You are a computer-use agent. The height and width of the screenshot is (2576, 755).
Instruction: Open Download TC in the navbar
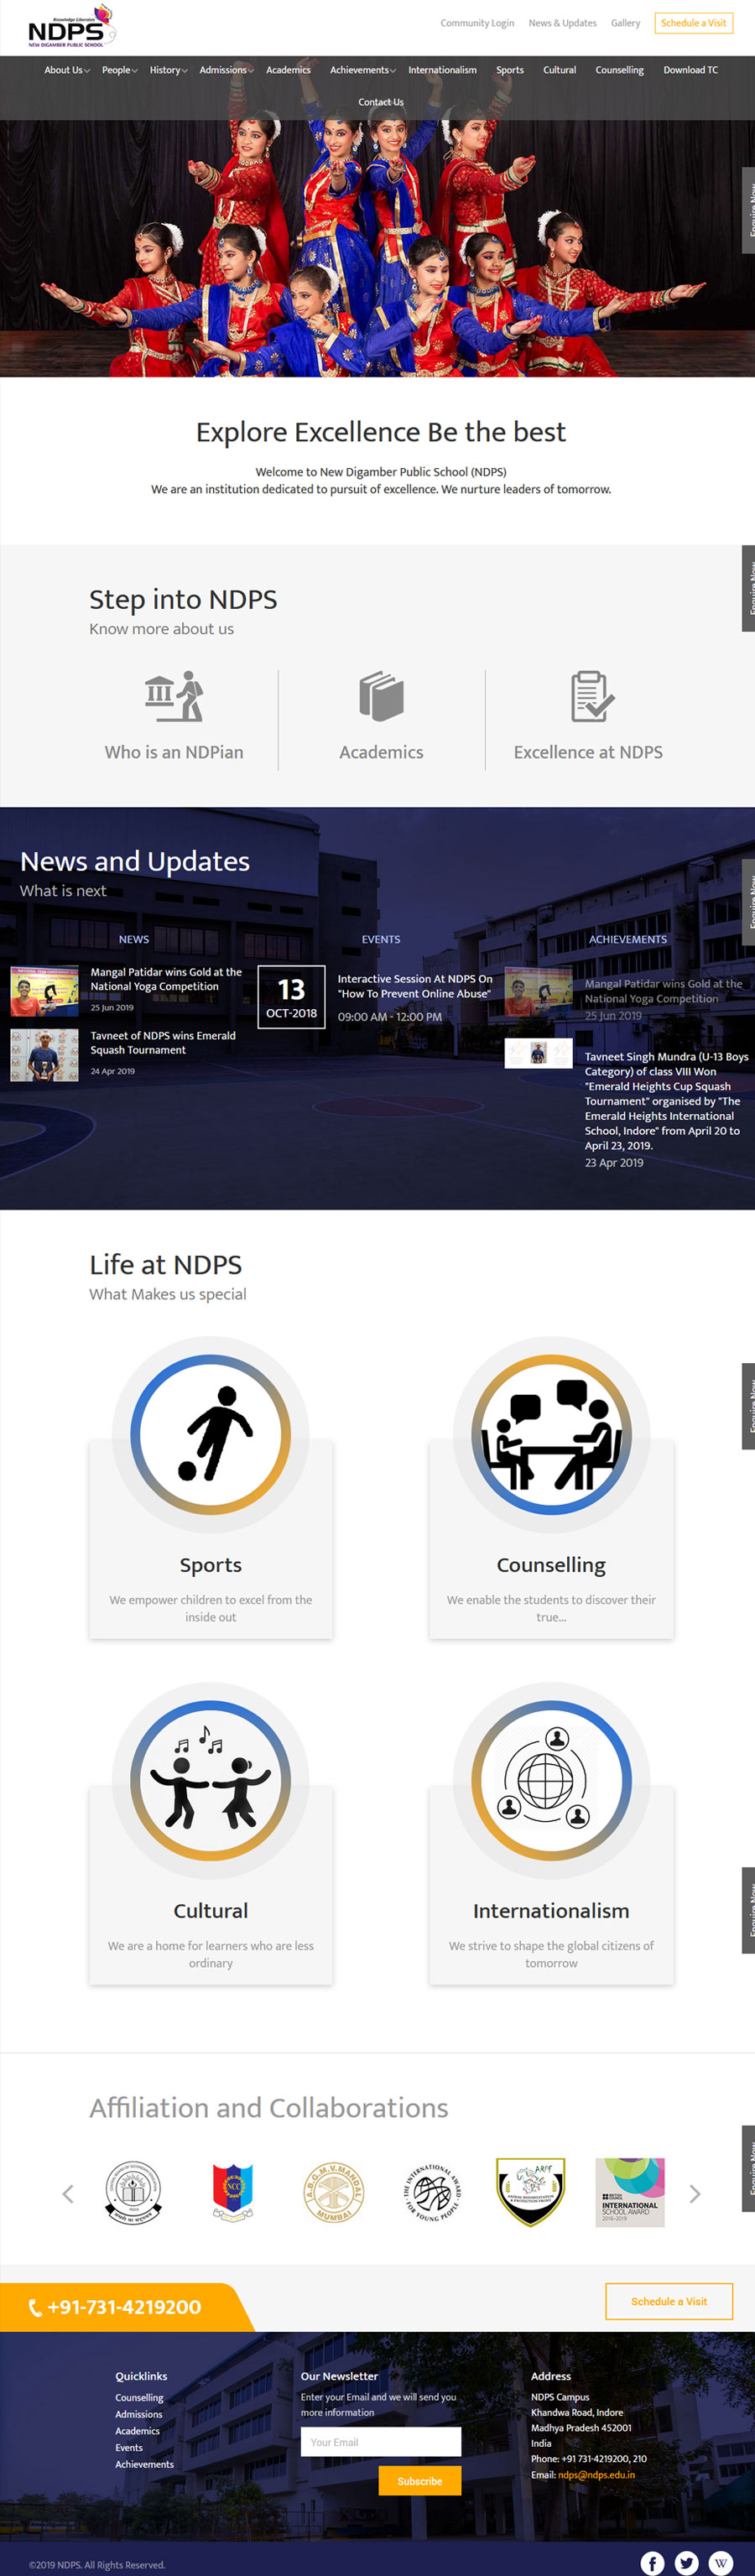coord(690,70)
